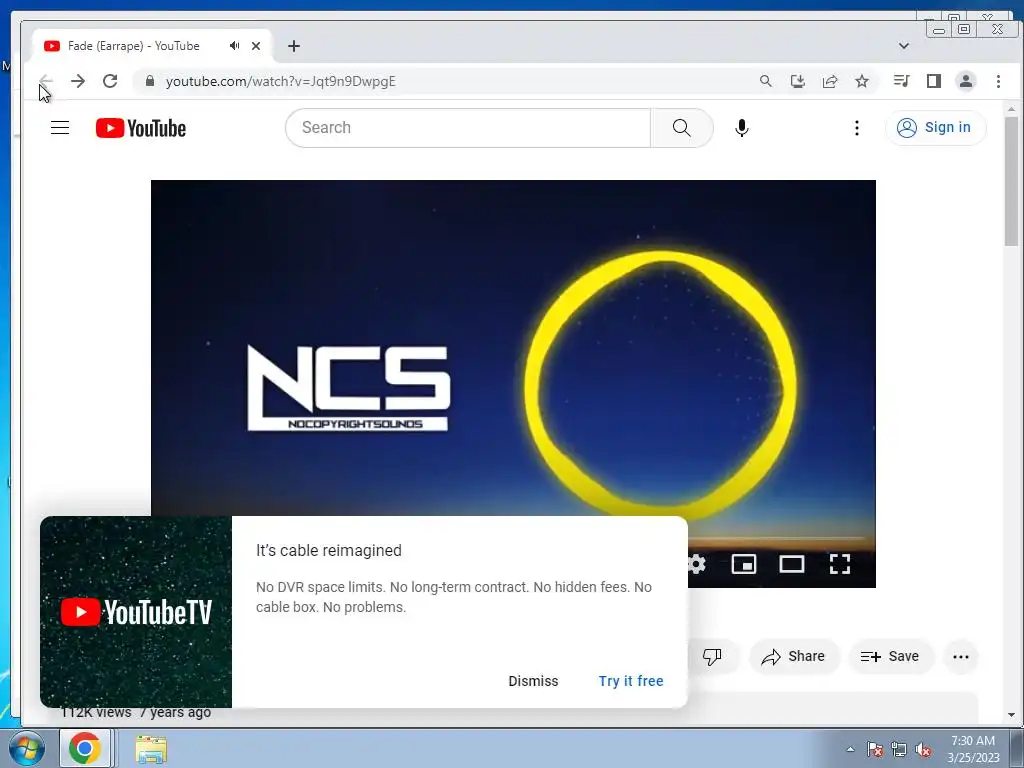The height and width of the screenshot is (768, 1024).
Task: Click the muted volume tray icon
Action: pyautogui.click(x=922, y=749)
